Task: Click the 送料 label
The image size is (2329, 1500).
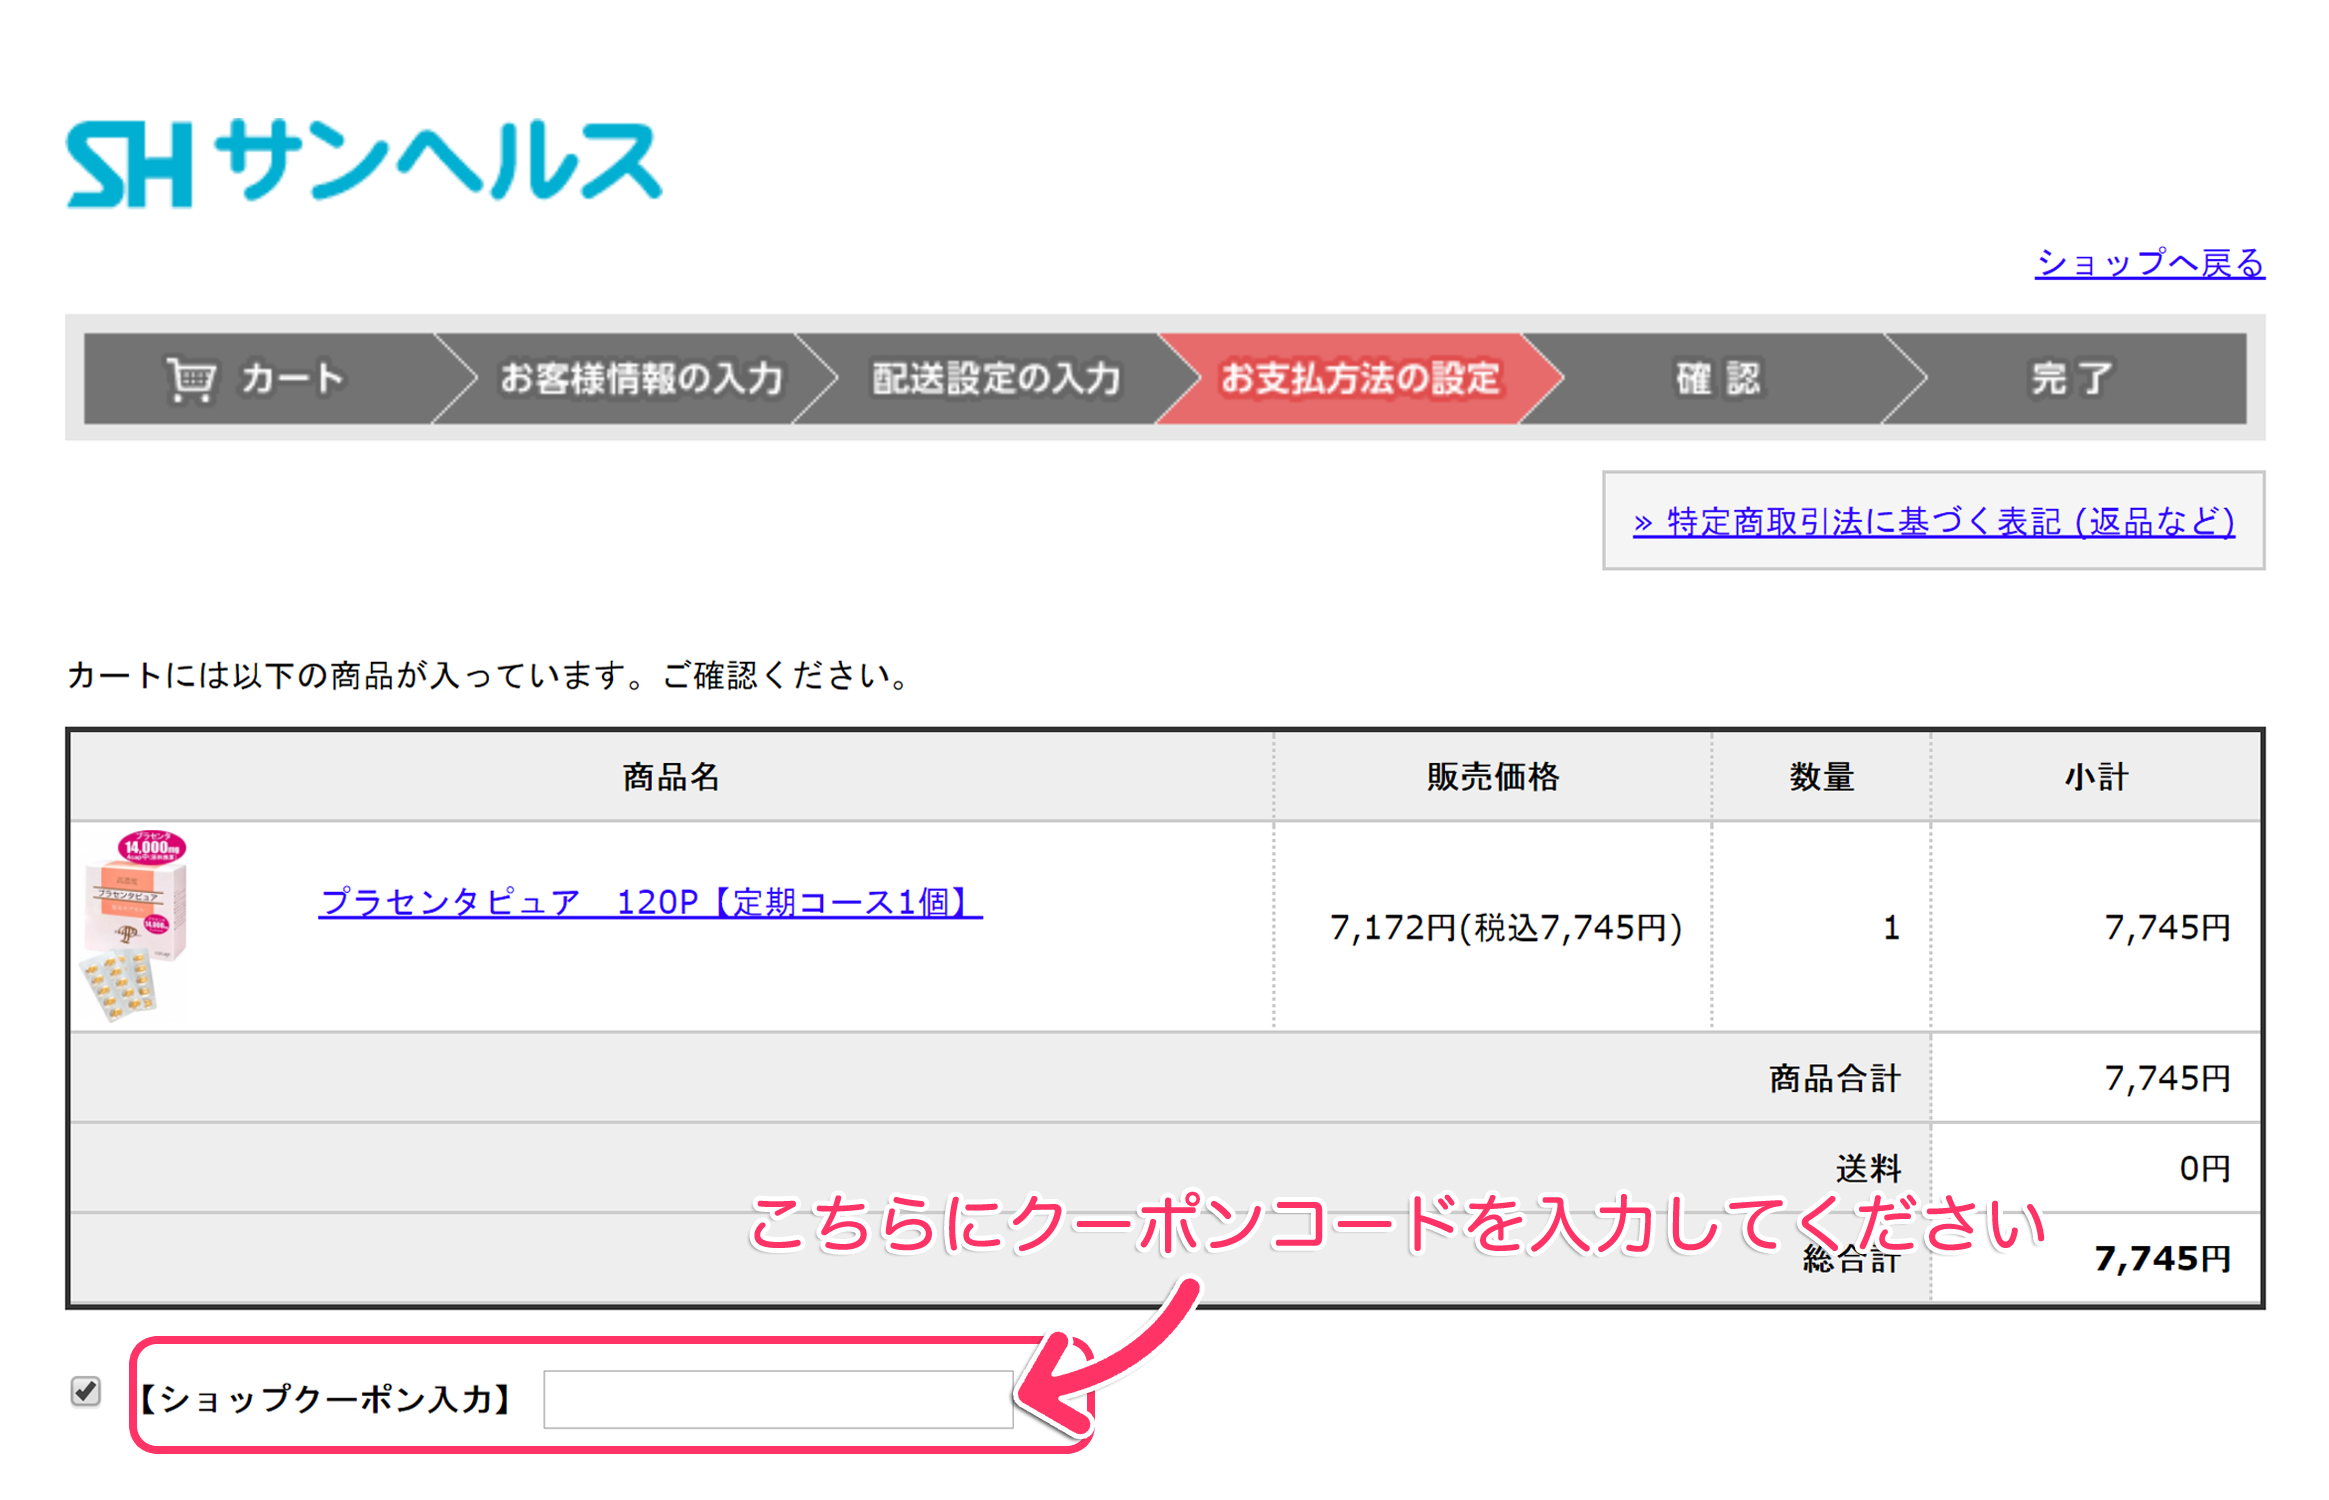Action: pos(1868,1168)
